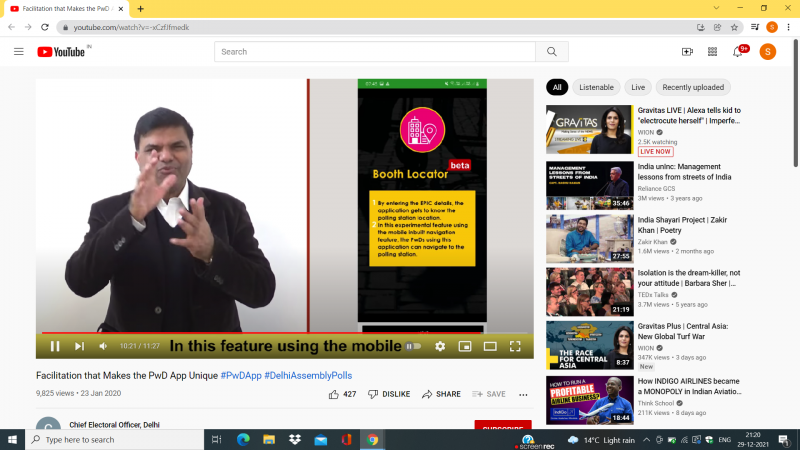
Task: Select the Listenable filter chip
Action: point(596,87)
